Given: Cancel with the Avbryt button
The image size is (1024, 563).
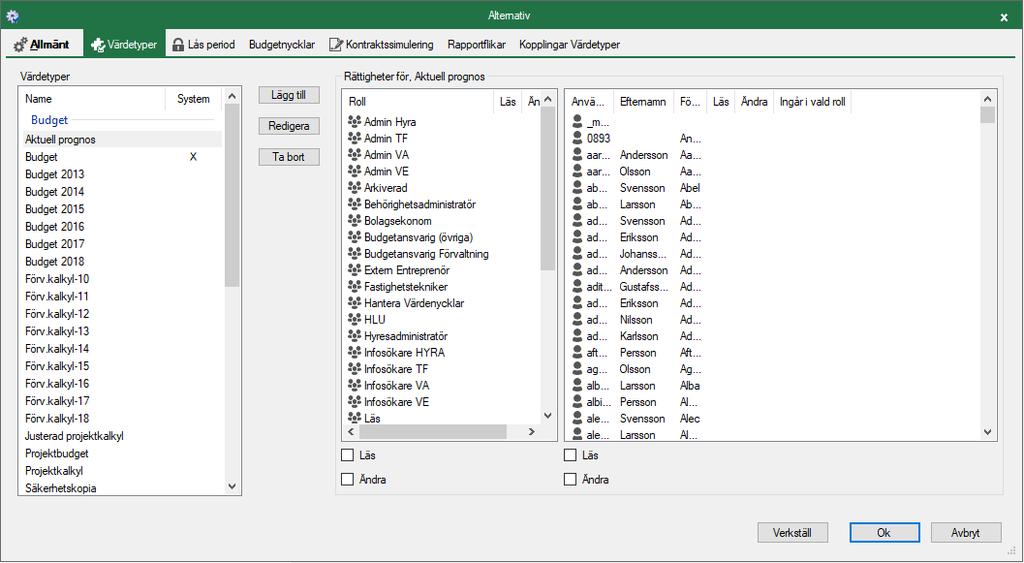Looking at the screenshot, I should 965,532.
